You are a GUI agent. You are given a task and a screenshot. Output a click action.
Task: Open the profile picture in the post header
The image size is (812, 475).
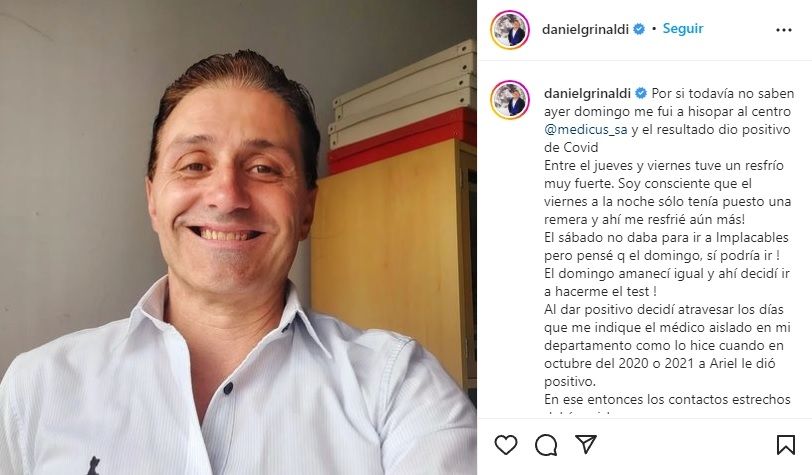510,30
